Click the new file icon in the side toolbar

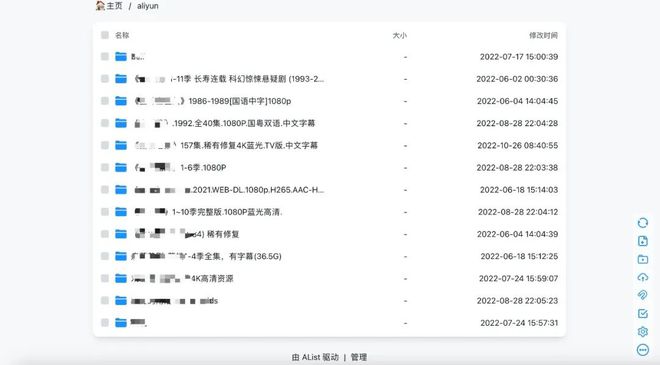pos(643,241)
